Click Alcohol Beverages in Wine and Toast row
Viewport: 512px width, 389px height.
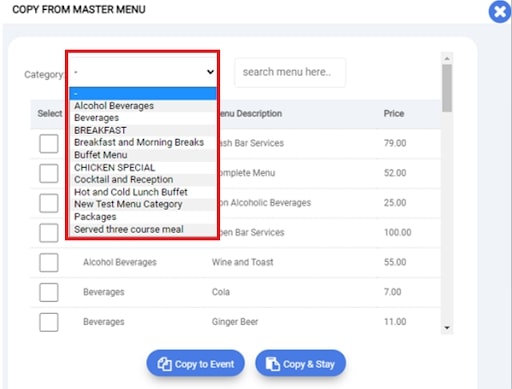[120, 262]
